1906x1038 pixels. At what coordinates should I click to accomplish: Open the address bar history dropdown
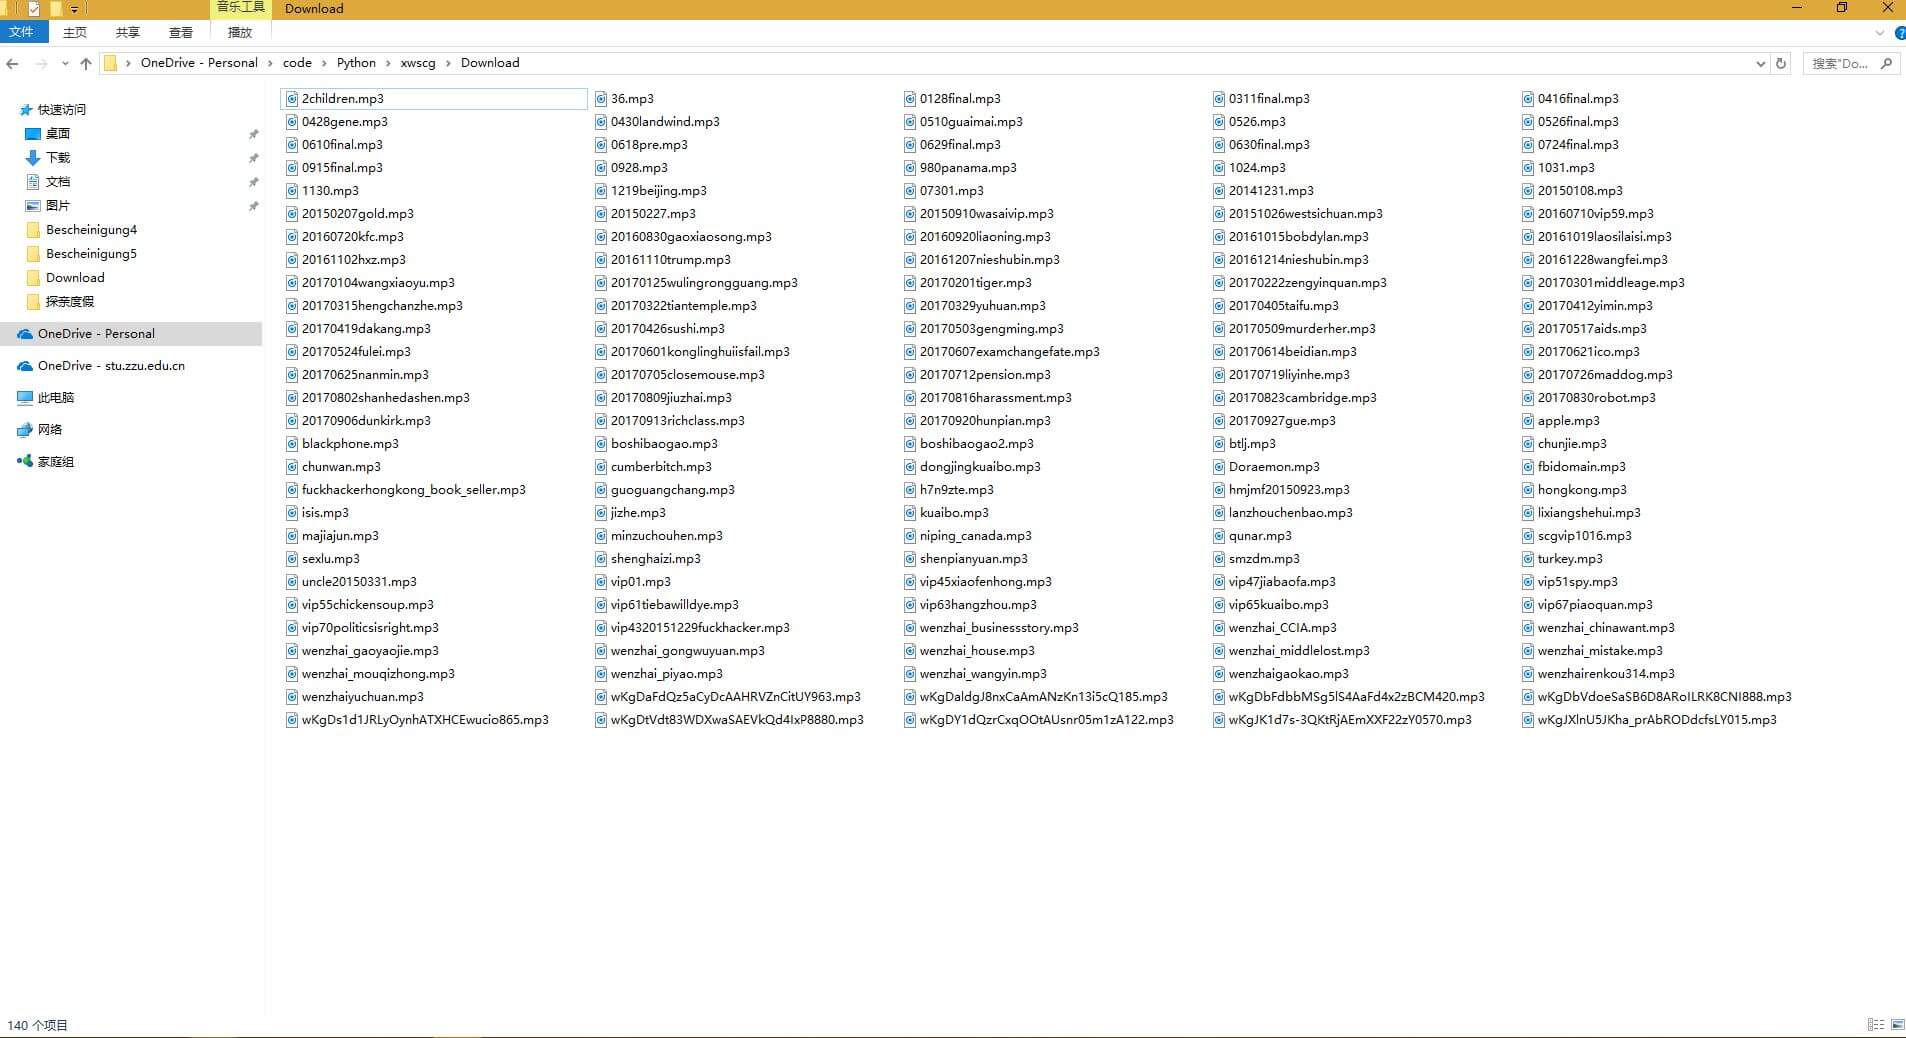pyautogui.click(x=1760, y=63)
